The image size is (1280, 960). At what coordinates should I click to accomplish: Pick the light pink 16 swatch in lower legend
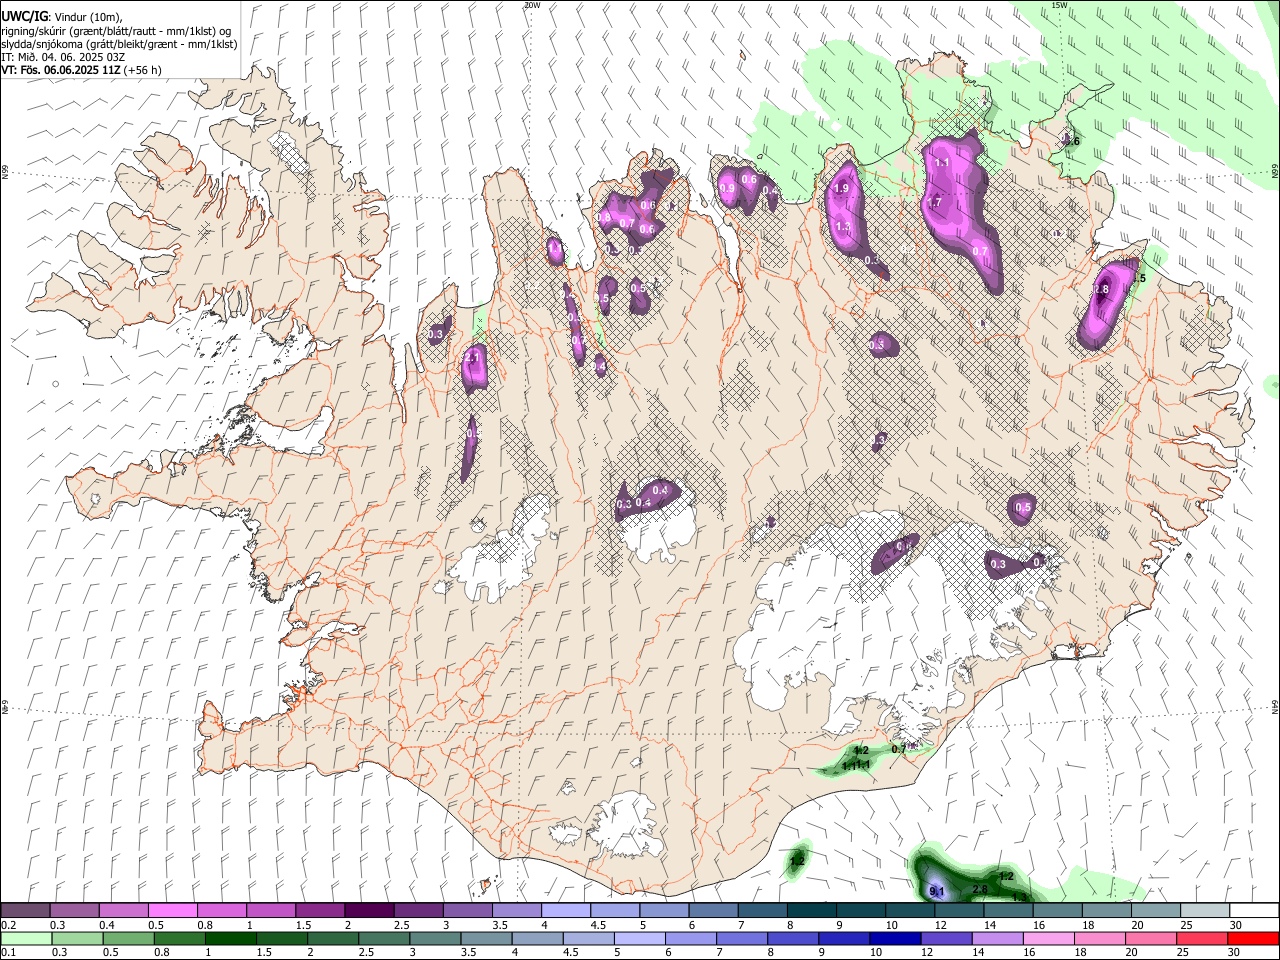[1048, 938]
